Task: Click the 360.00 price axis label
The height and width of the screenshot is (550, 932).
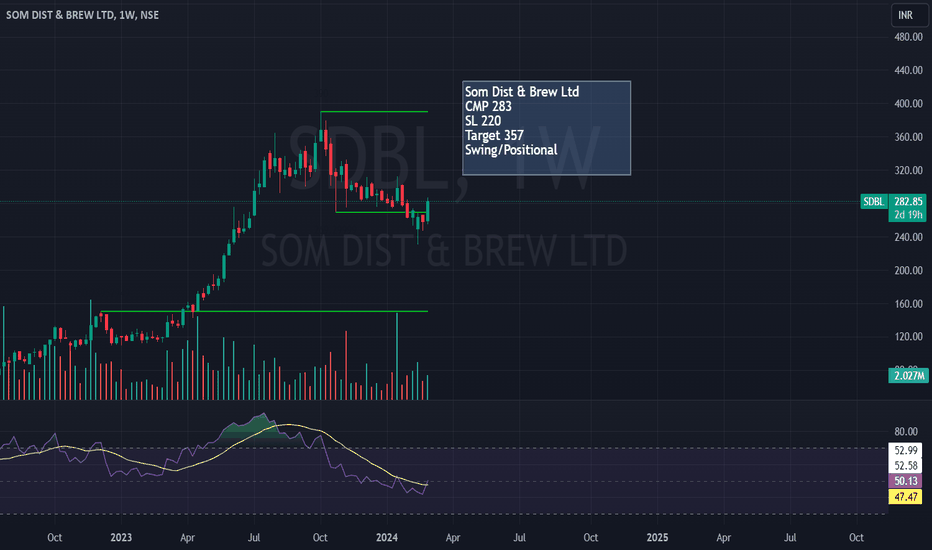Action: coord(908,137)
